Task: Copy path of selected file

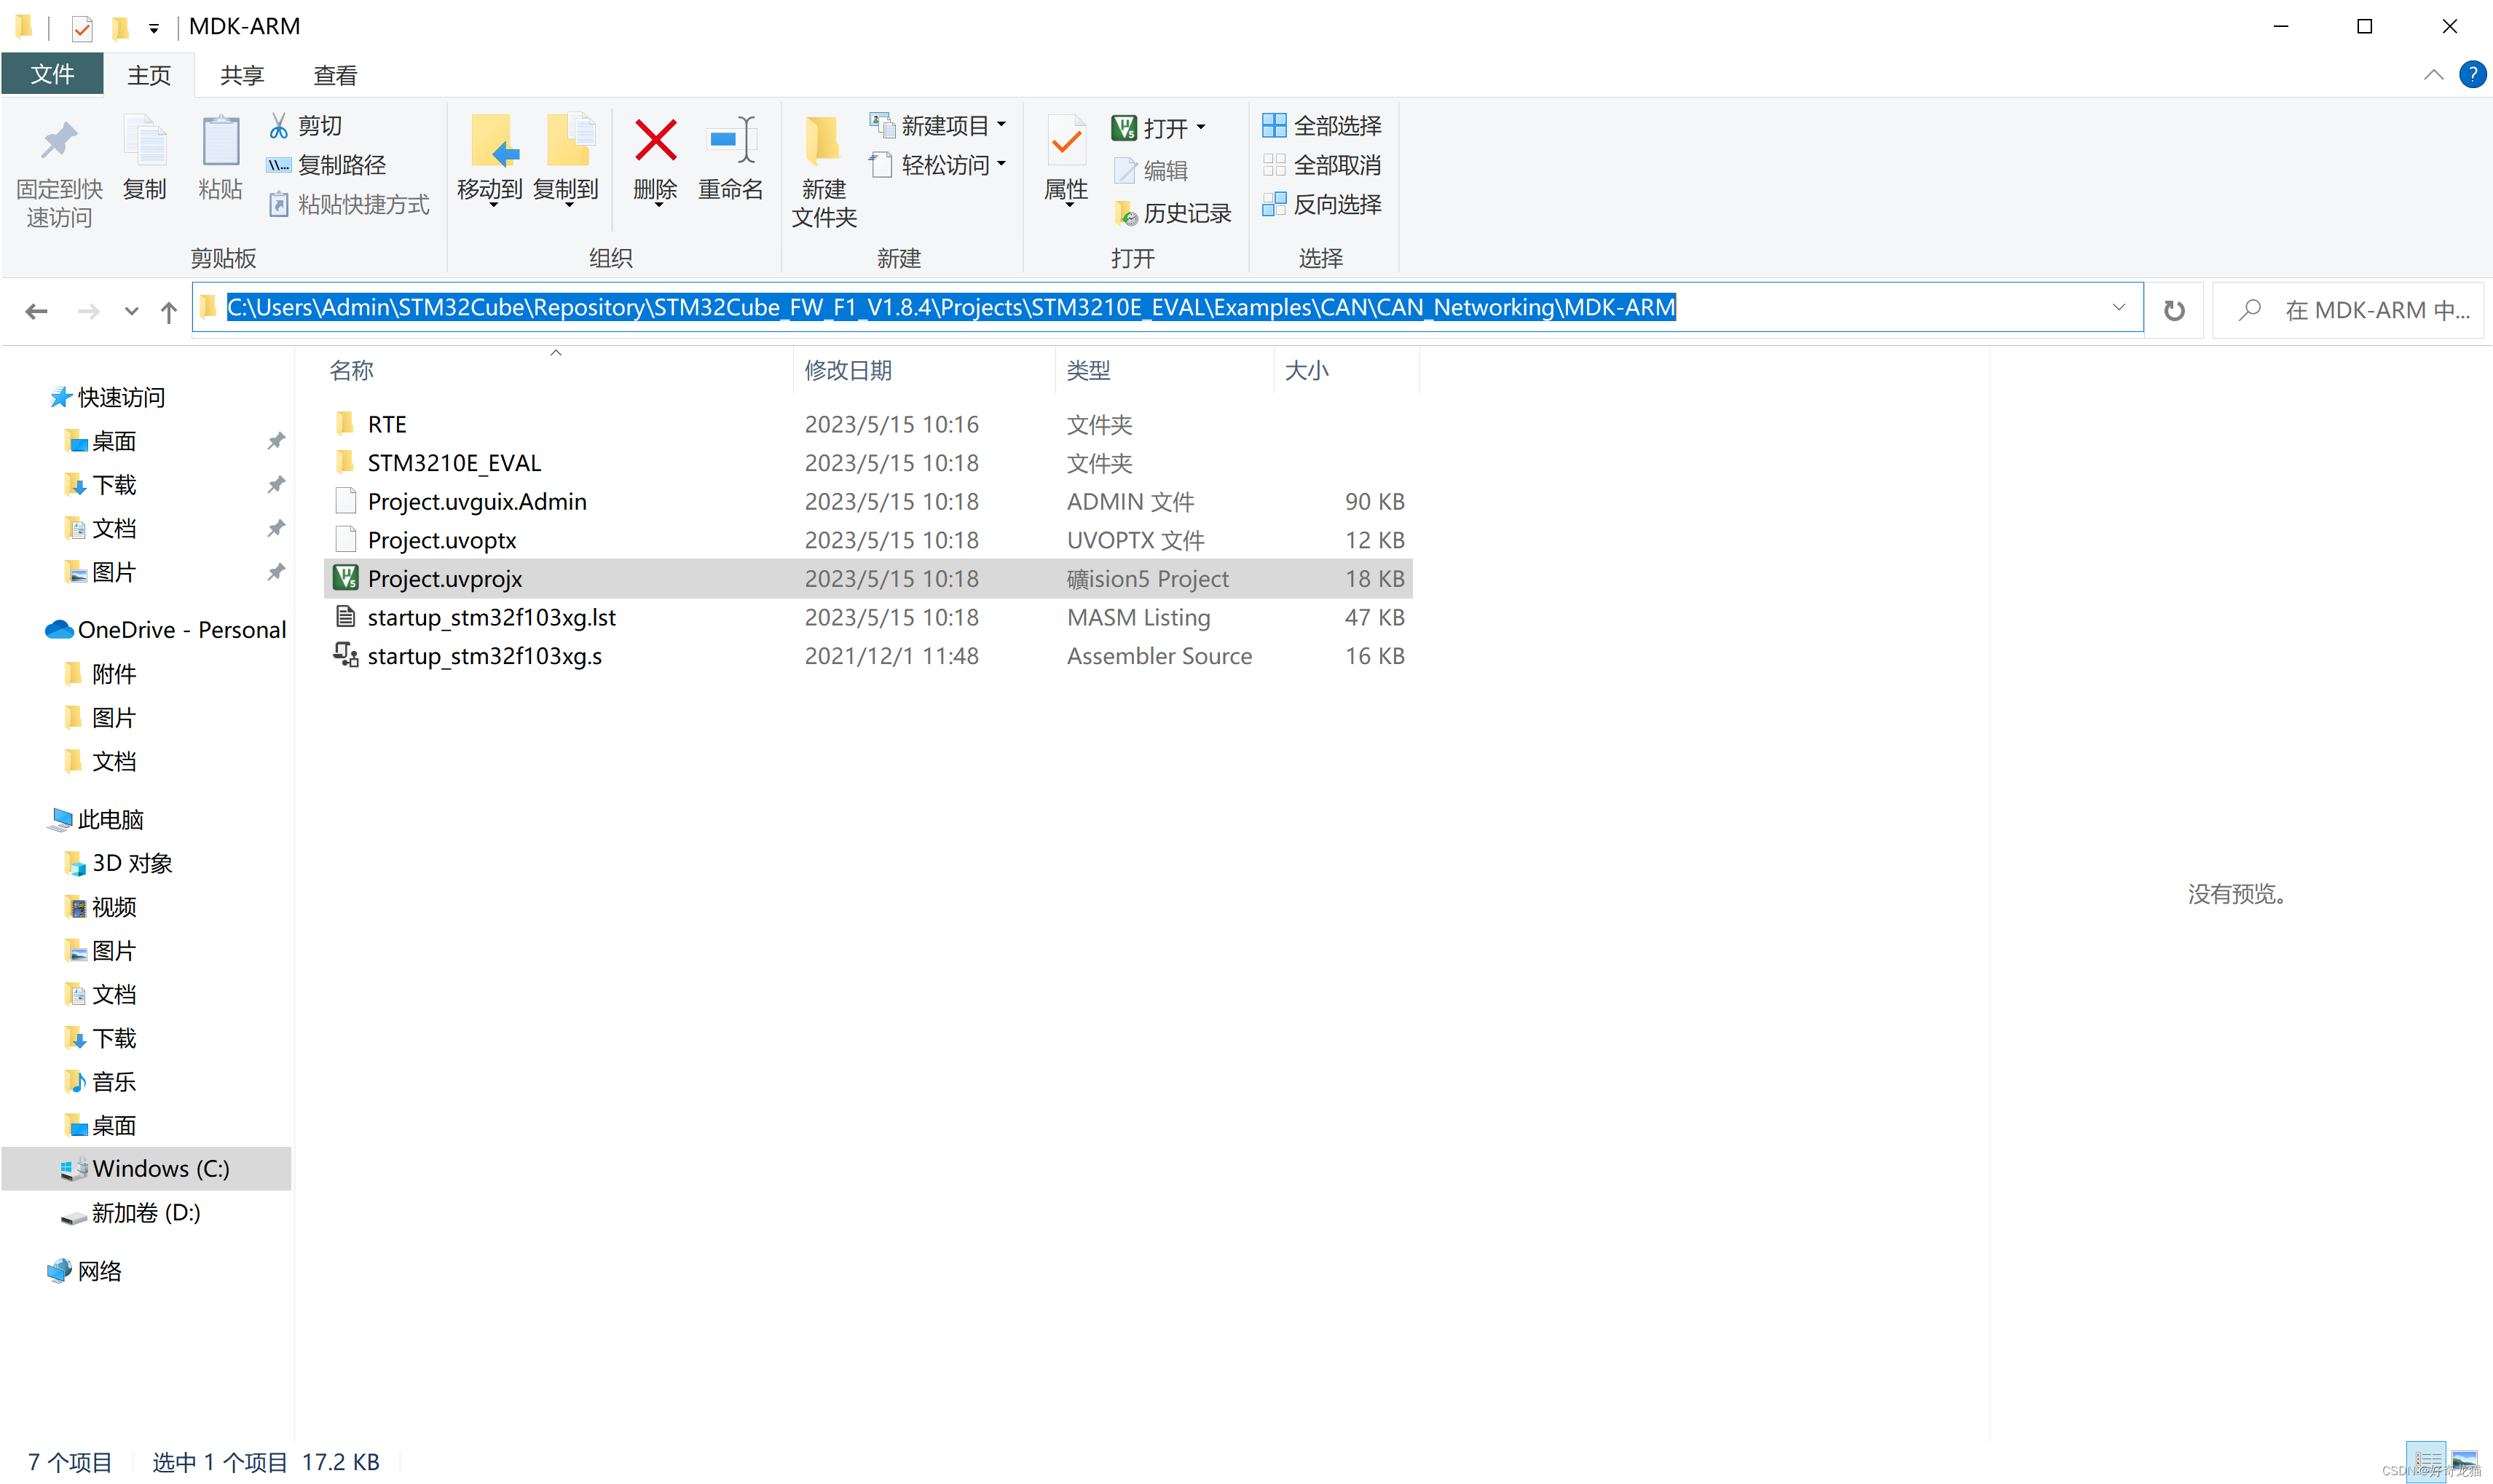Action: (x=326, y=165)
